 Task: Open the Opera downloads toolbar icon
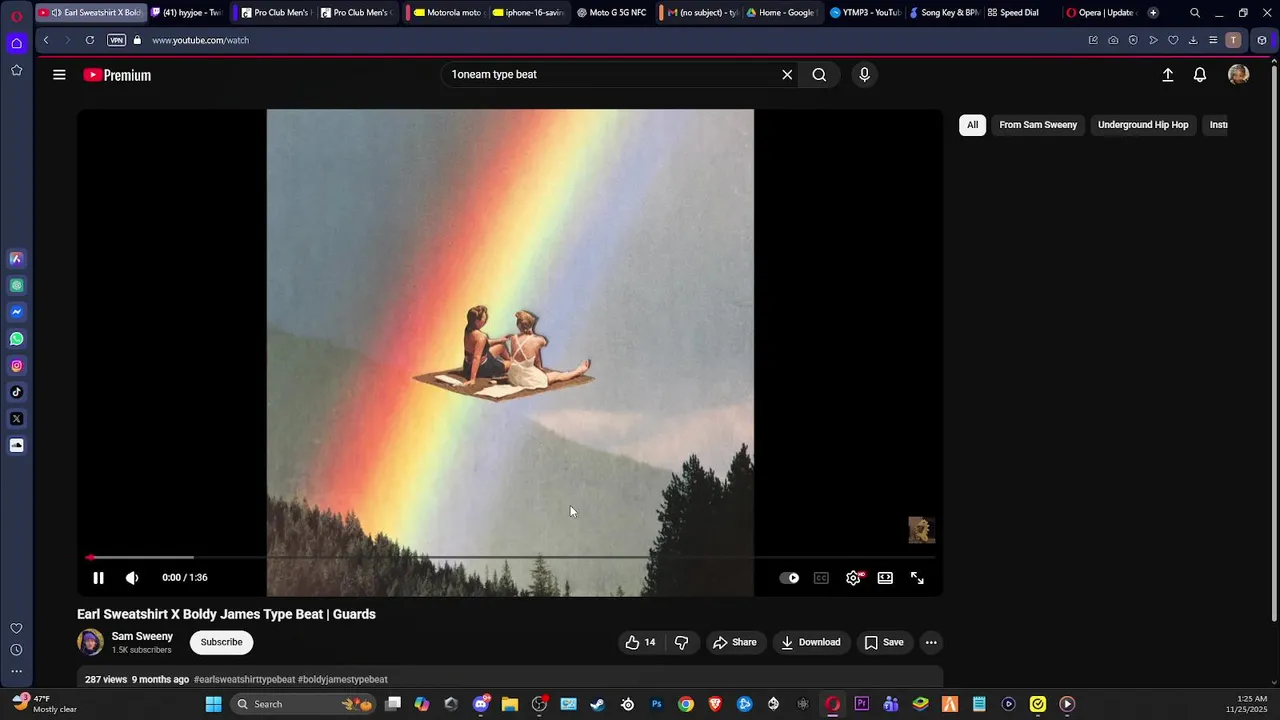[x=1193, y=40]
